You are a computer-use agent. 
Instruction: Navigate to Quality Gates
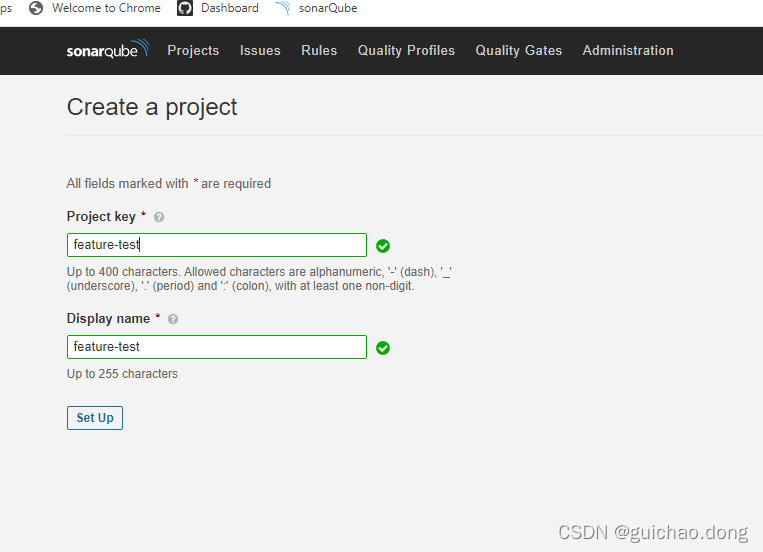point(519,51)
